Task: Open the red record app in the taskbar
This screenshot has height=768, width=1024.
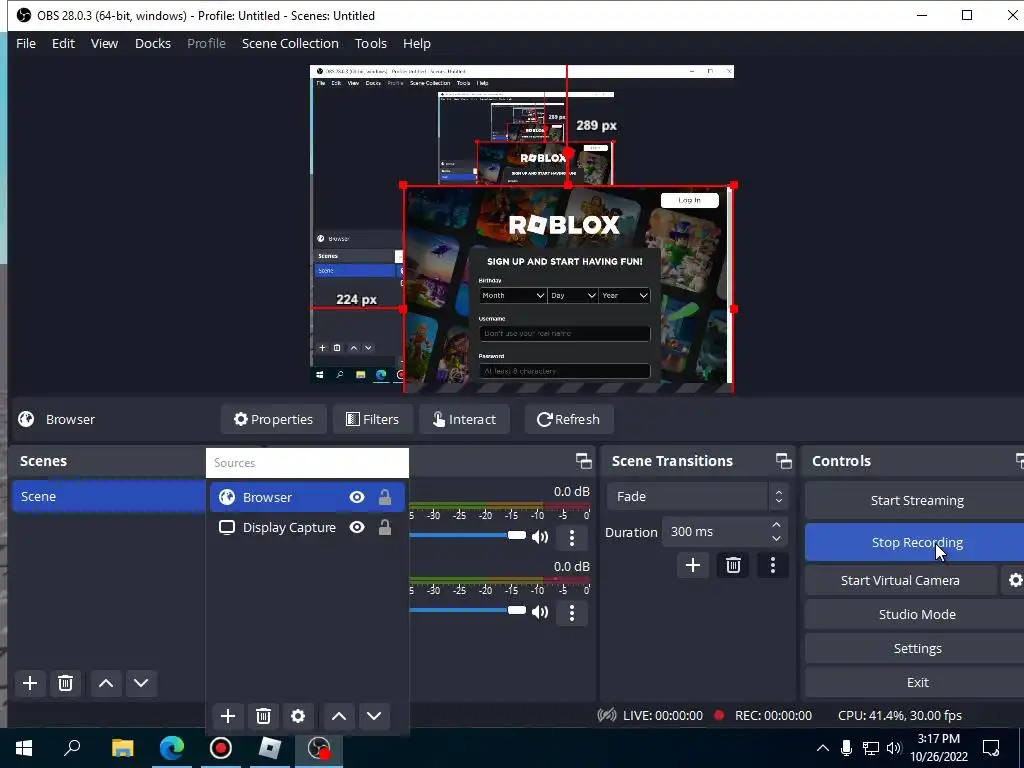Action: 221,748
